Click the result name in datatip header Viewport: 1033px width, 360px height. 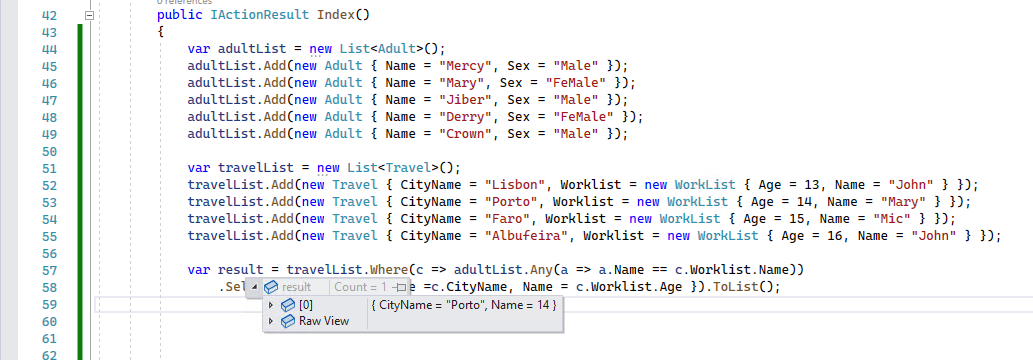point(296,287)
